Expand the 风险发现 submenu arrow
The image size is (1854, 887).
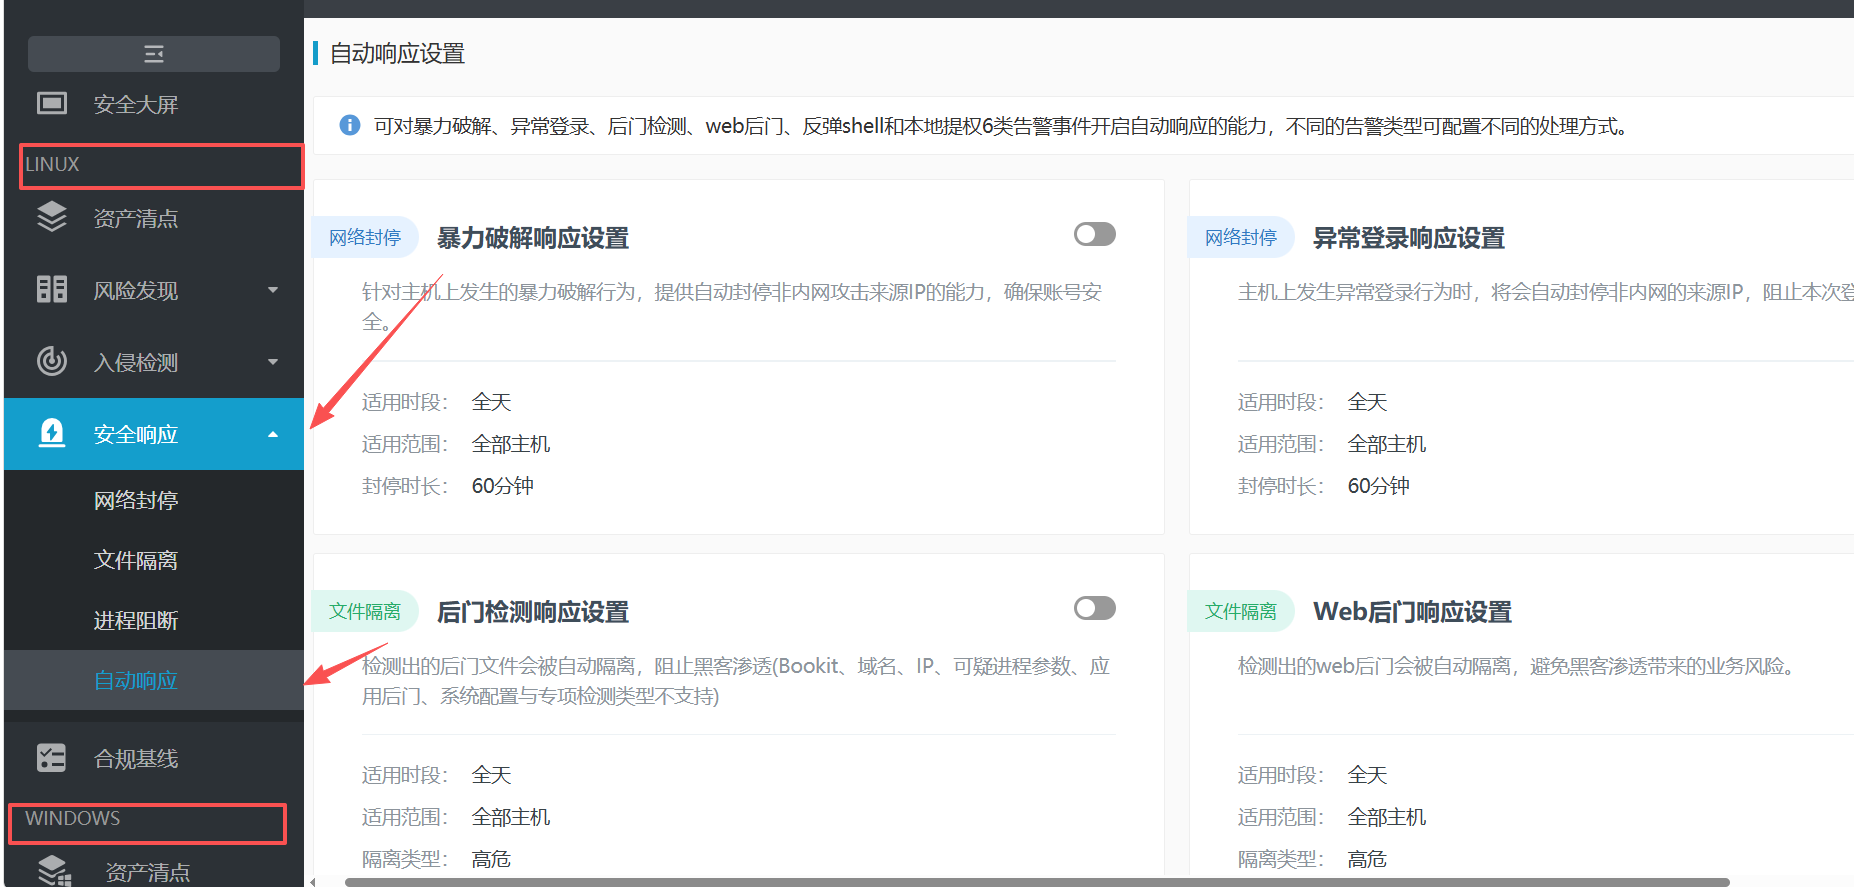[273, 290]
